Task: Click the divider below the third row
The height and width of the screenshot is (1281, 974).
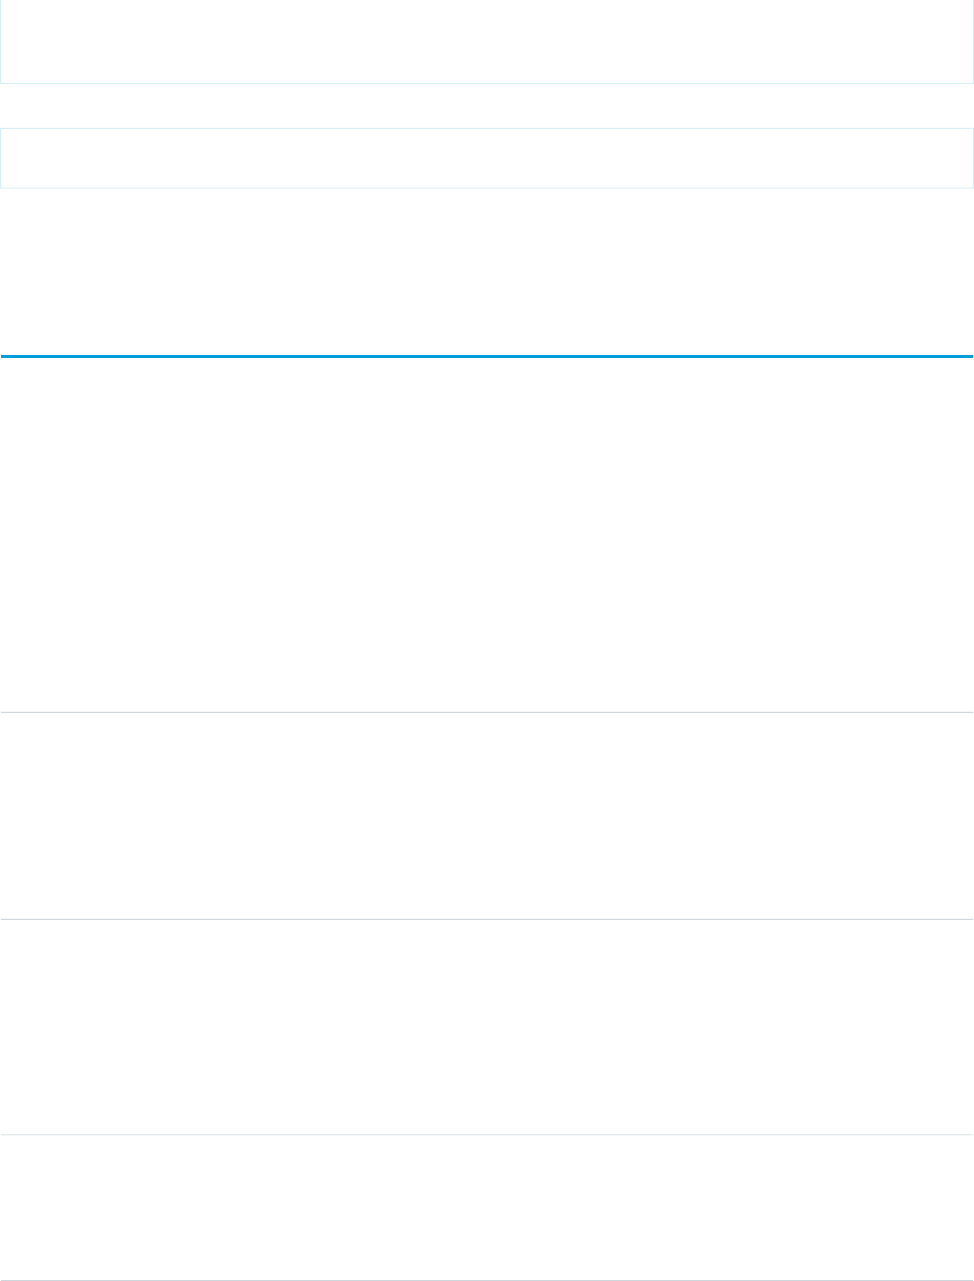Action: 487,1135
